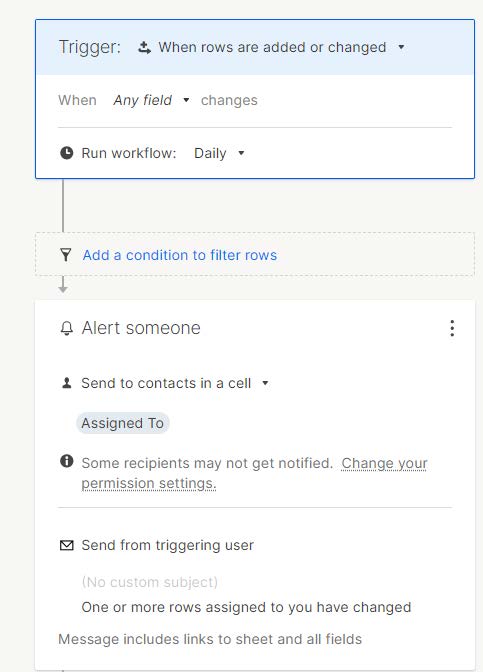Open Change your permission settings link
483x672 pixels.
click(255, 473)
